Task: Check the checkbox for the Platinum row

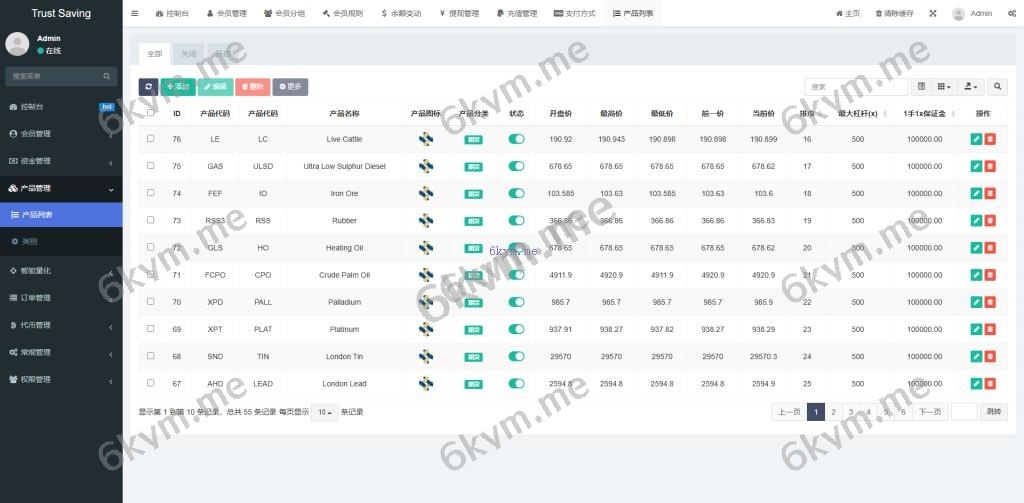Action: (x=150, y=329)
